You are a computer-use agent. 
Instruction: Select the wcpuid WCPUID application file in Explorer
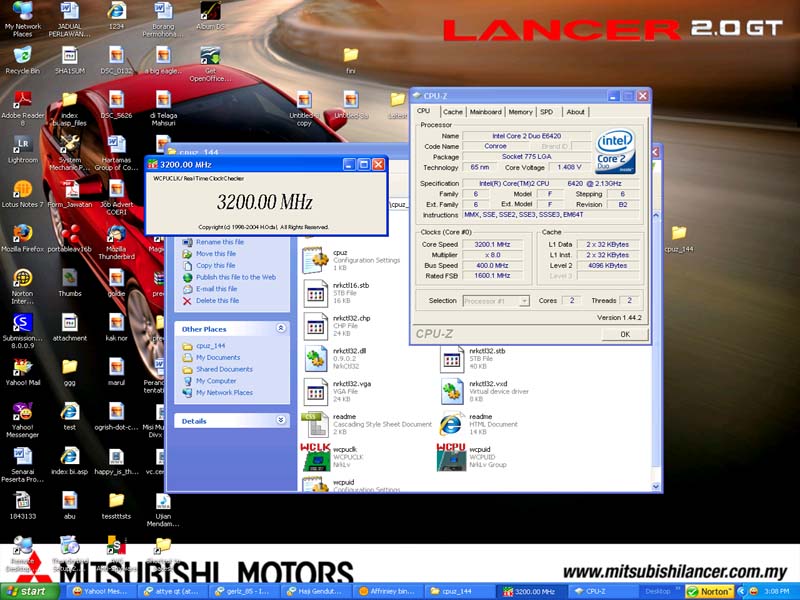pos(472,457)
